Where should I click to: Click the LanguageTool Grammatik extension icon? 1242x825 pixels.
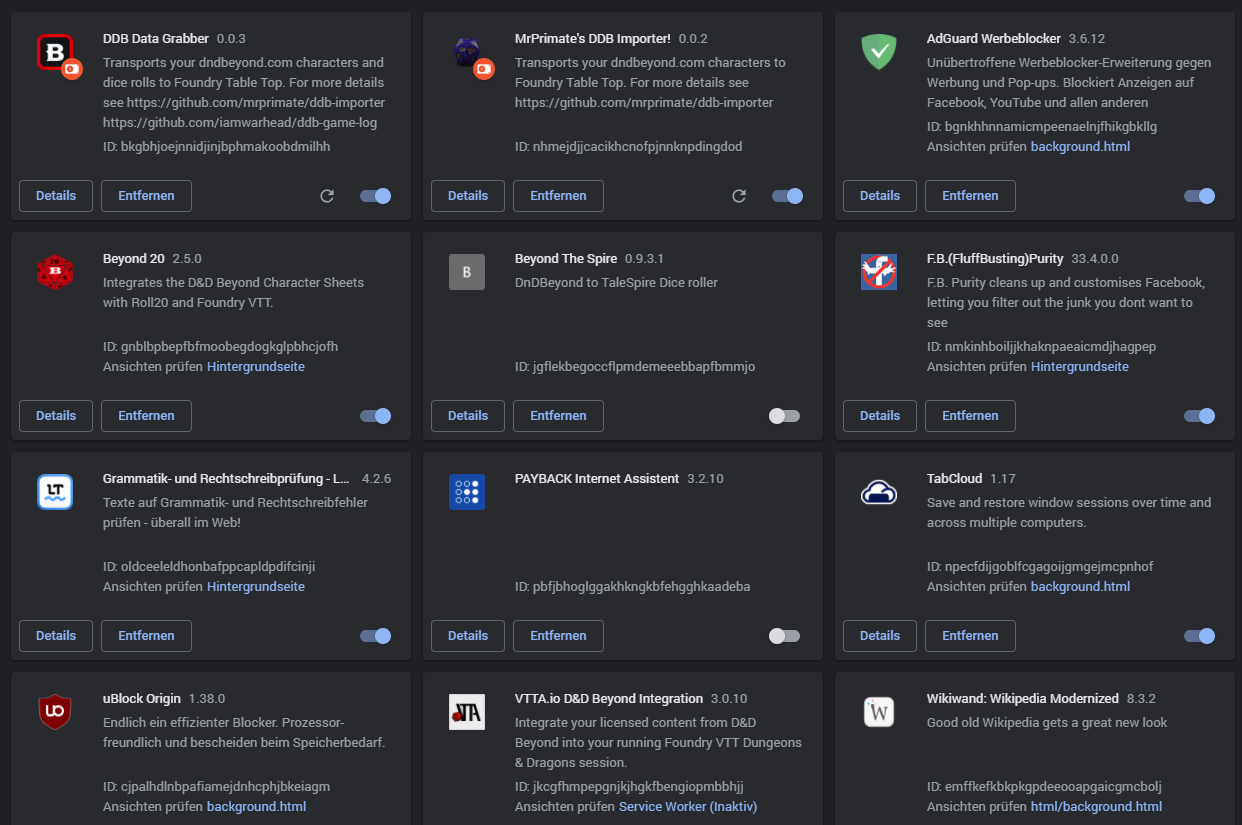tap(55, 492)
